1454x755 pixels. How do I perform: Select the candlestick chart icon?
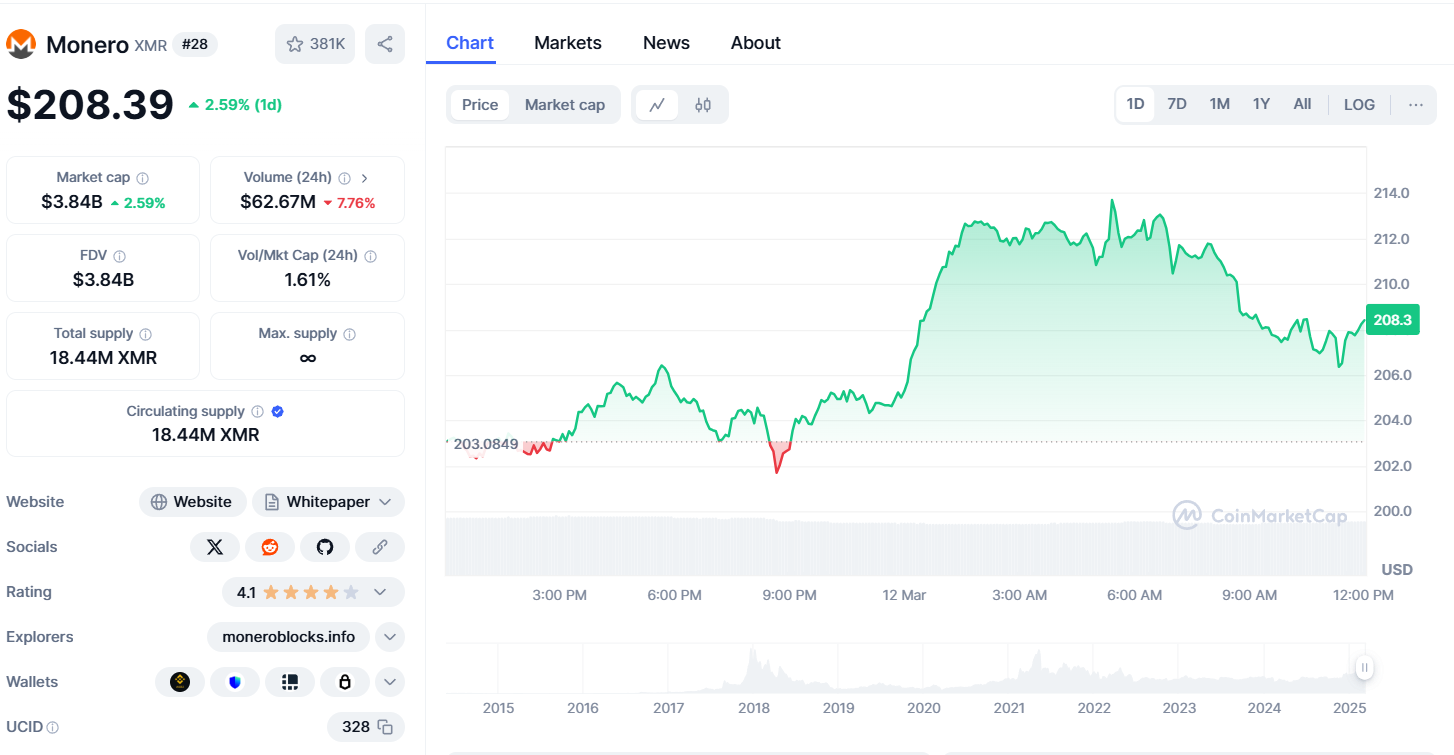[701, 104]
